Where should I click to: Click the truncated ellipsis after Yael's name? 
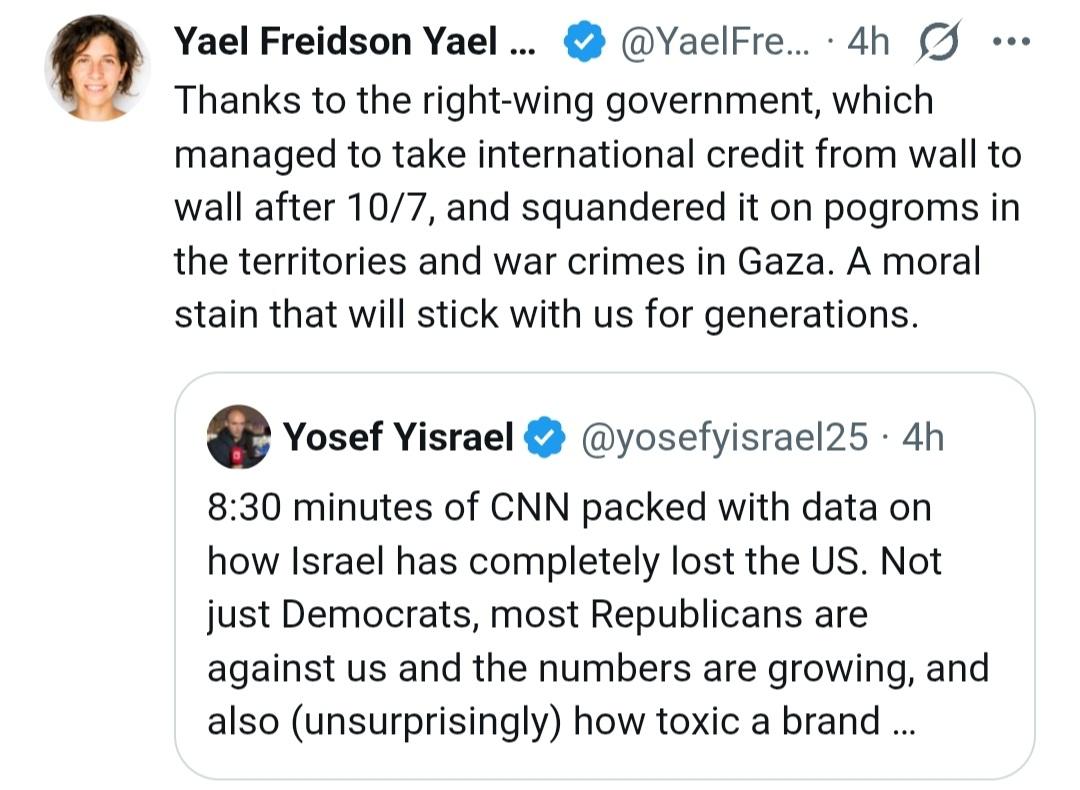point(529,41)
